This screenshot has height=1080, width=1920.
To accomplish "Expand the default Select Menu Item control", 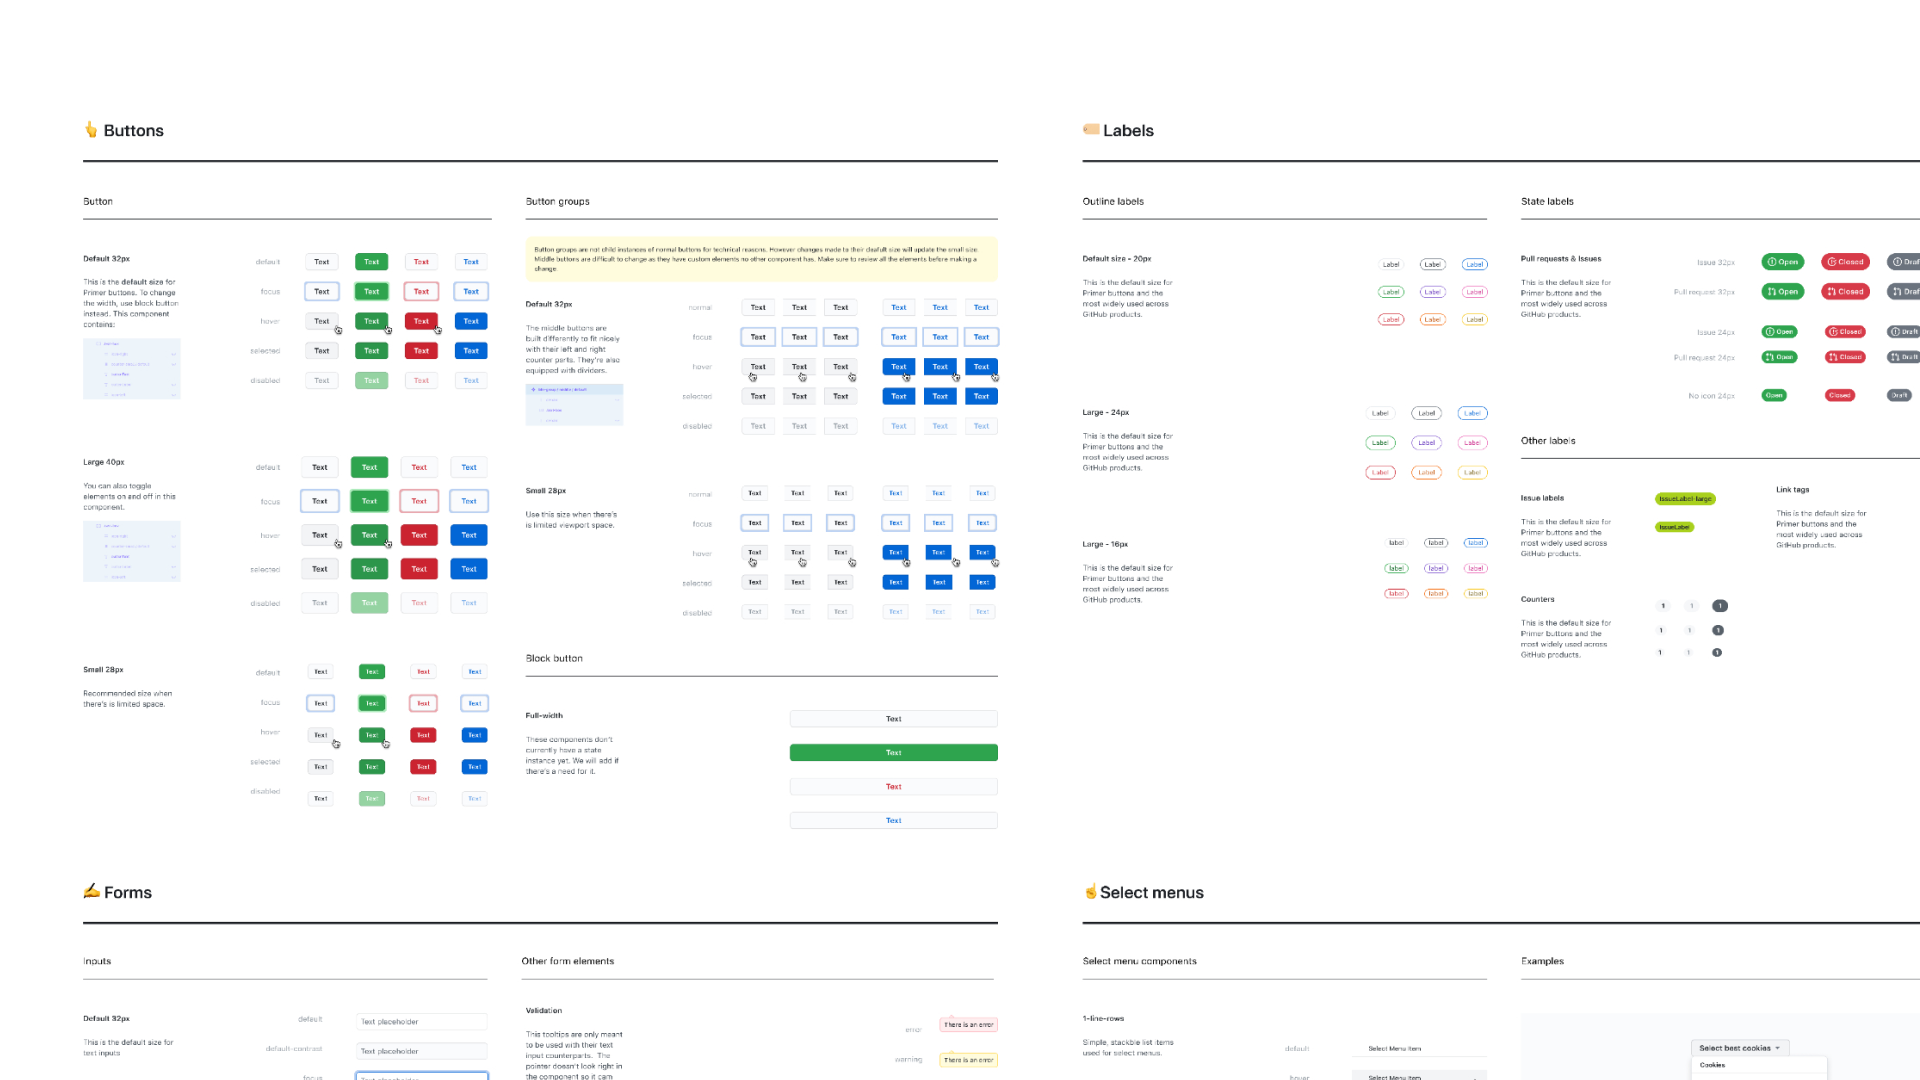I will pos(1419,1048).
